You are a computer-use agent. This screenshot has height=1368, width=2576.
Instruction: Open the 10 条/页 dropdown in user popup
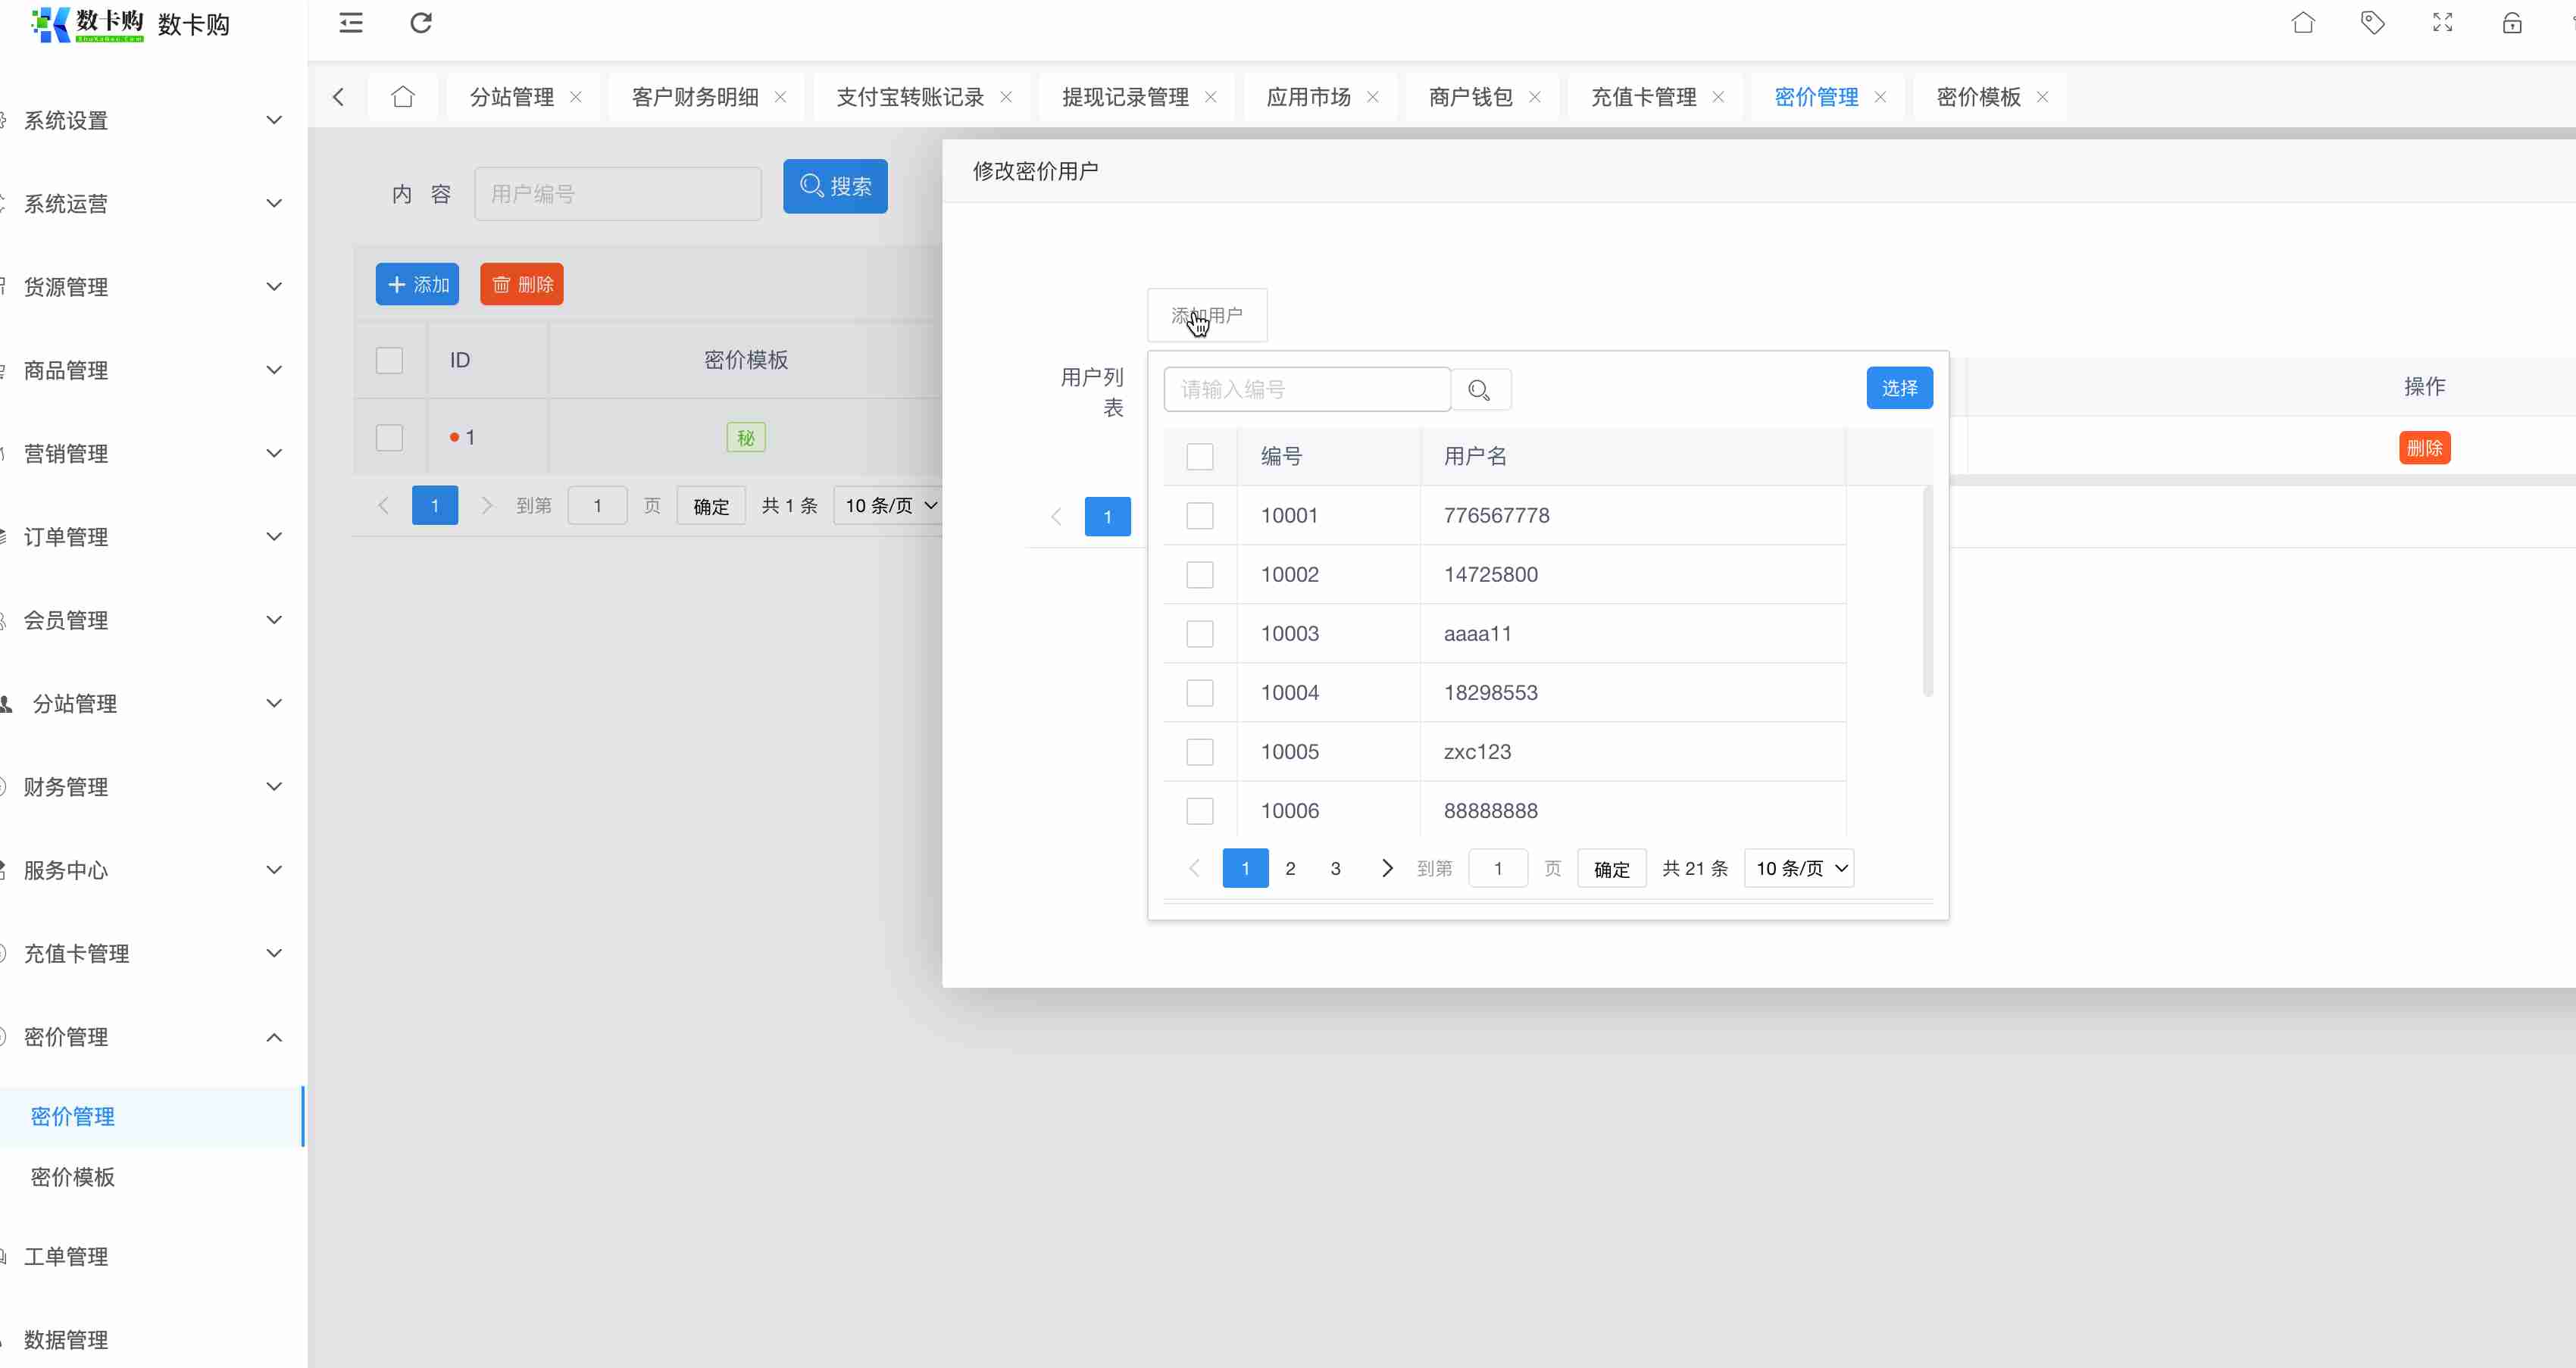pyautogui.click(x=1799, y=868)
